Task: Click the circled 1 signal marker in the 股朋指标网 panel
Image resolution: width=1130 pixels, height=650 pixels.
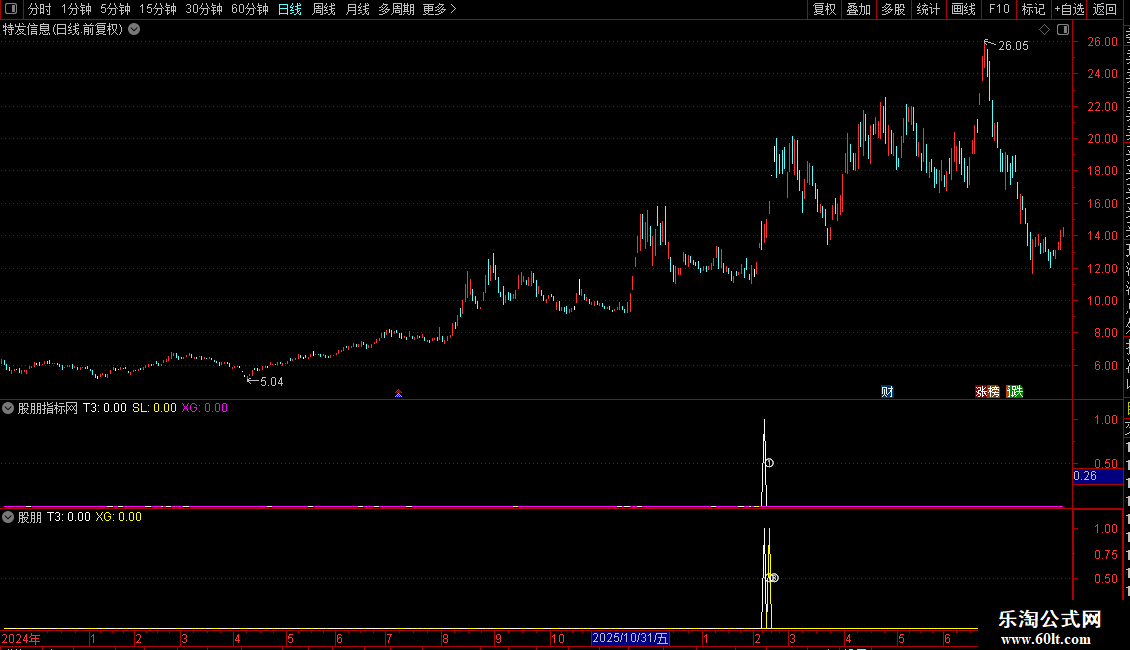Action: [769, 463]
